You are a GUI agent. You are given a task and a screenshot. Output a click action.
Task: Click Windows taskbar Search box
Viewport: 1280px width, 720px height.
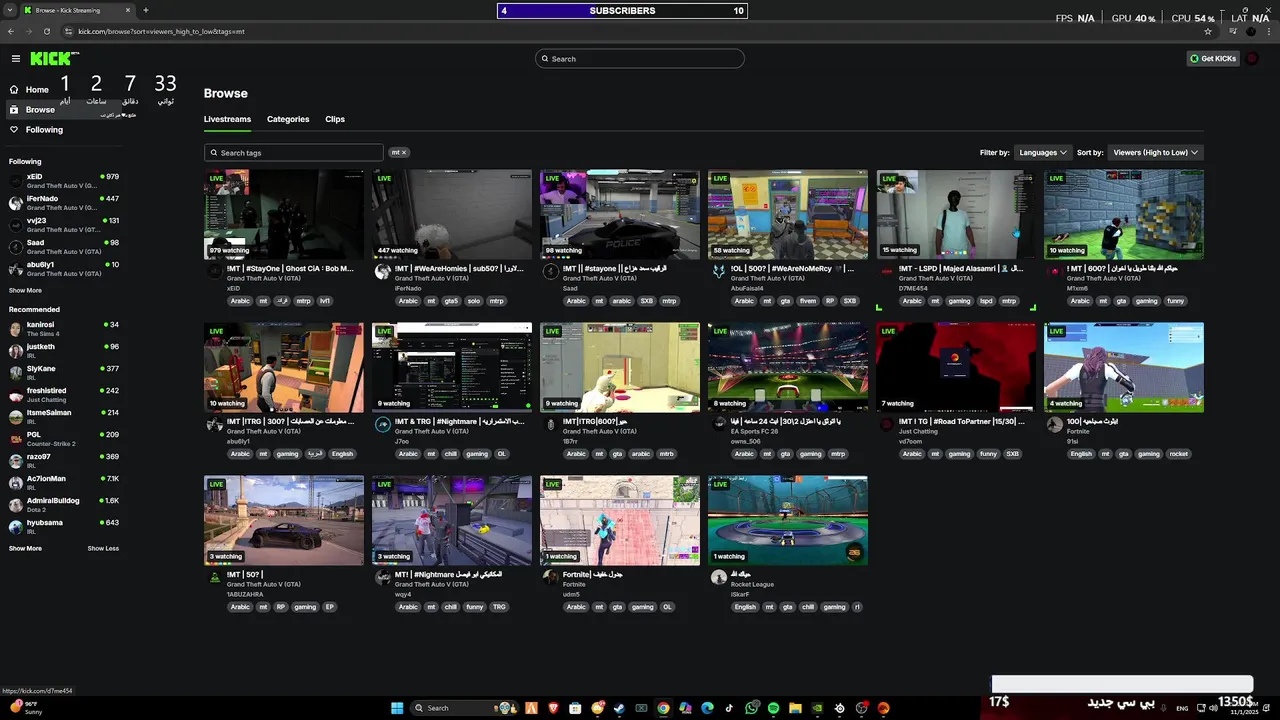click(462, 708)
